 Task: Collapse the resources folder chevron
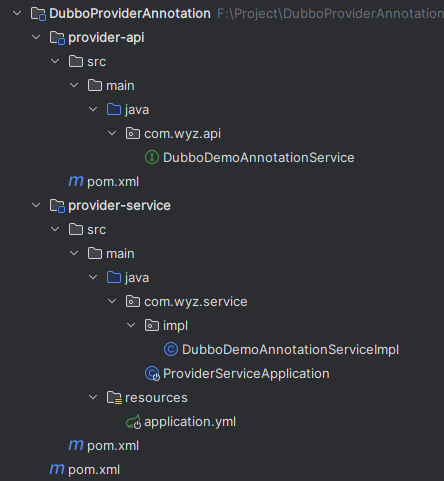(x=93, y=397)
